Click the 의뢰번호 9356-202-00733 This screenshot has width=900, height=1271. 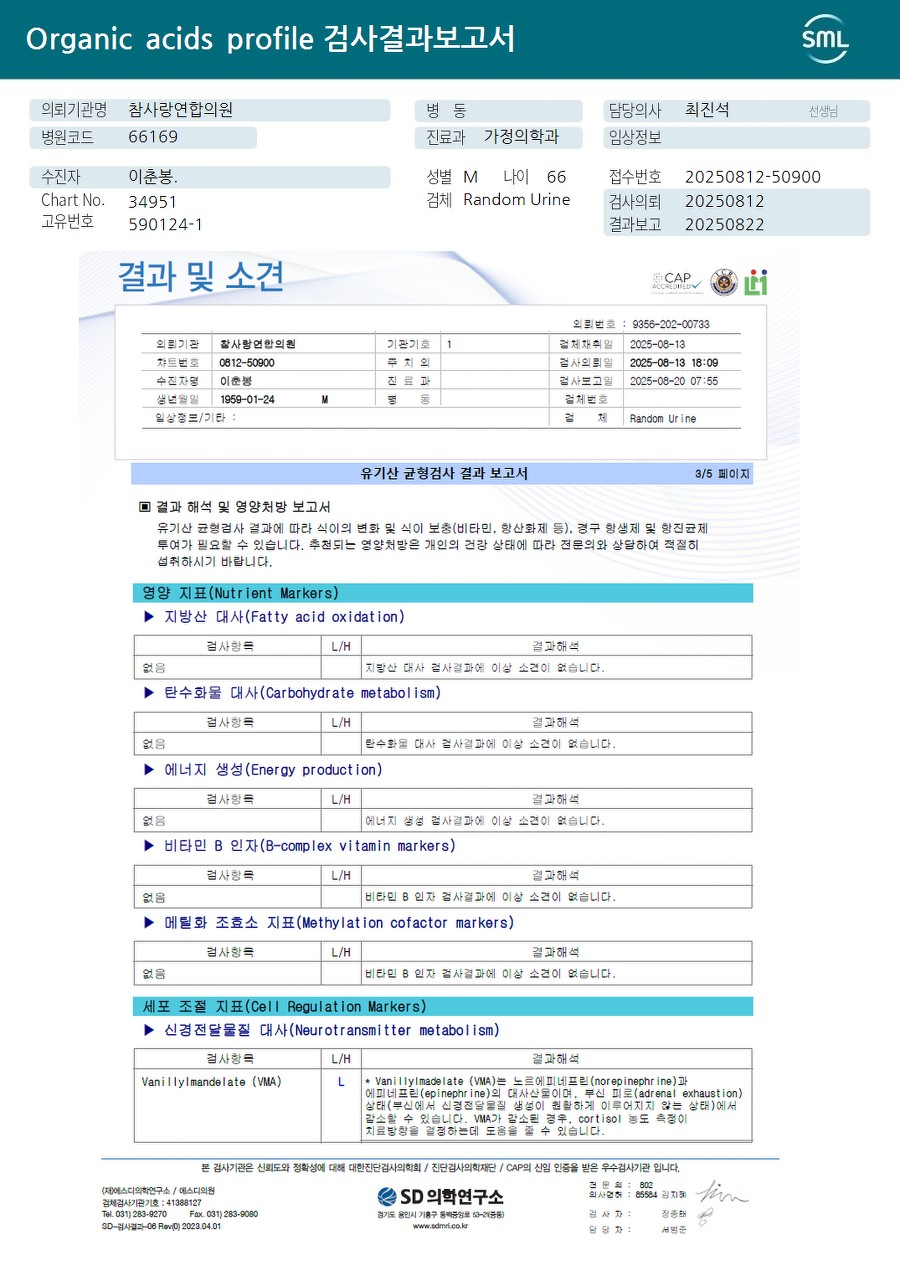click(670, 325)
